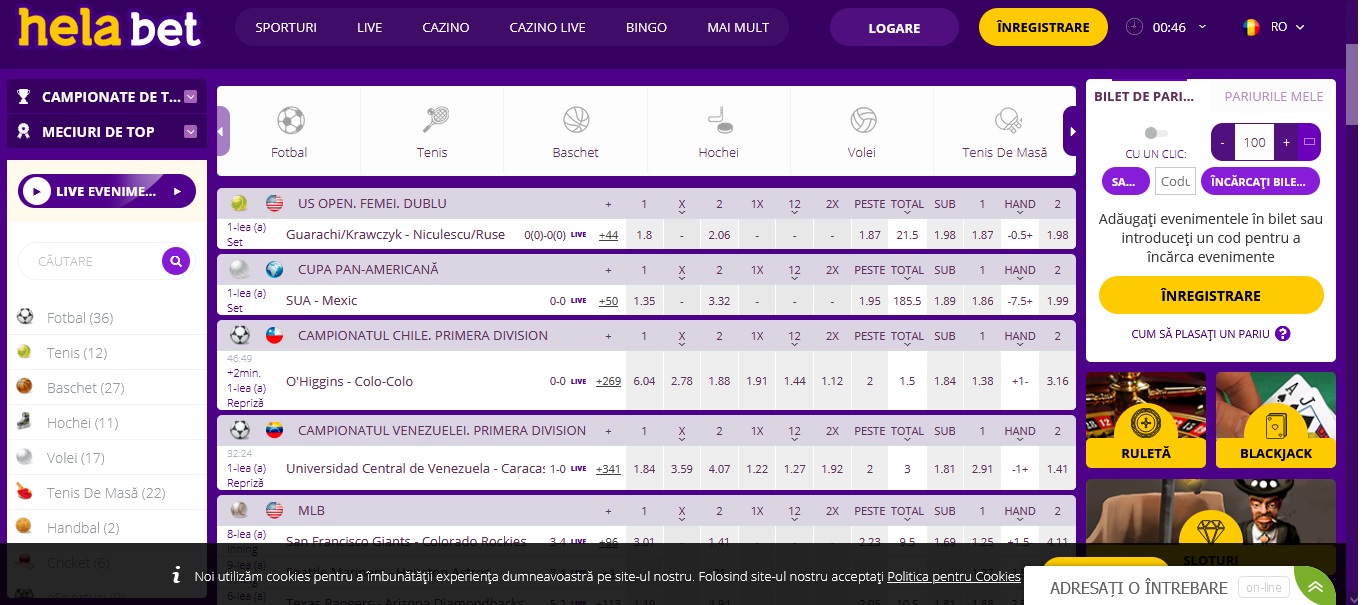Click the header Înregistrare button

coord(1043,28)
